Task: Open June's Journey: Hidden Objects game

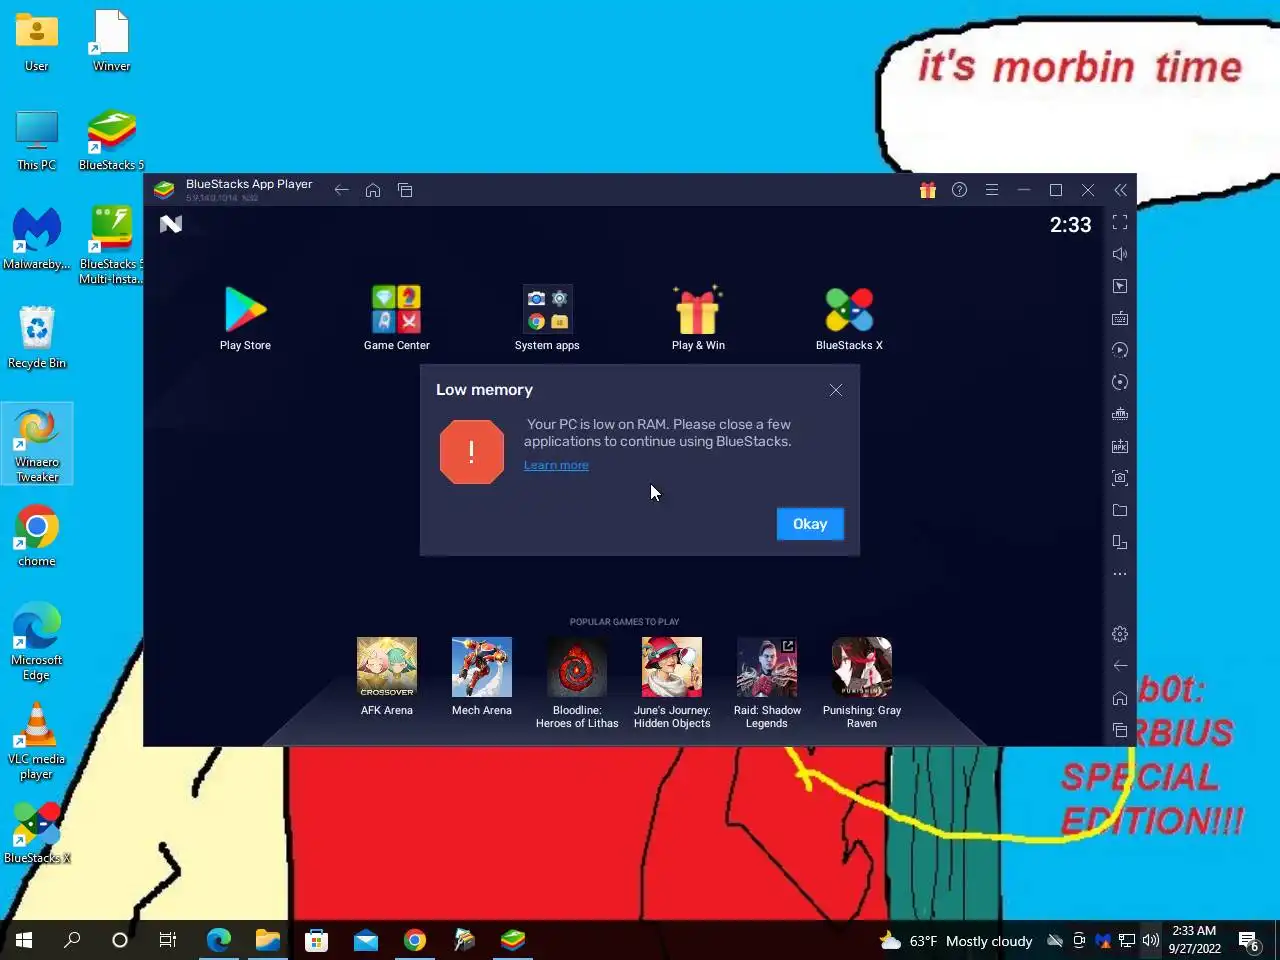Action: [672, 683]
